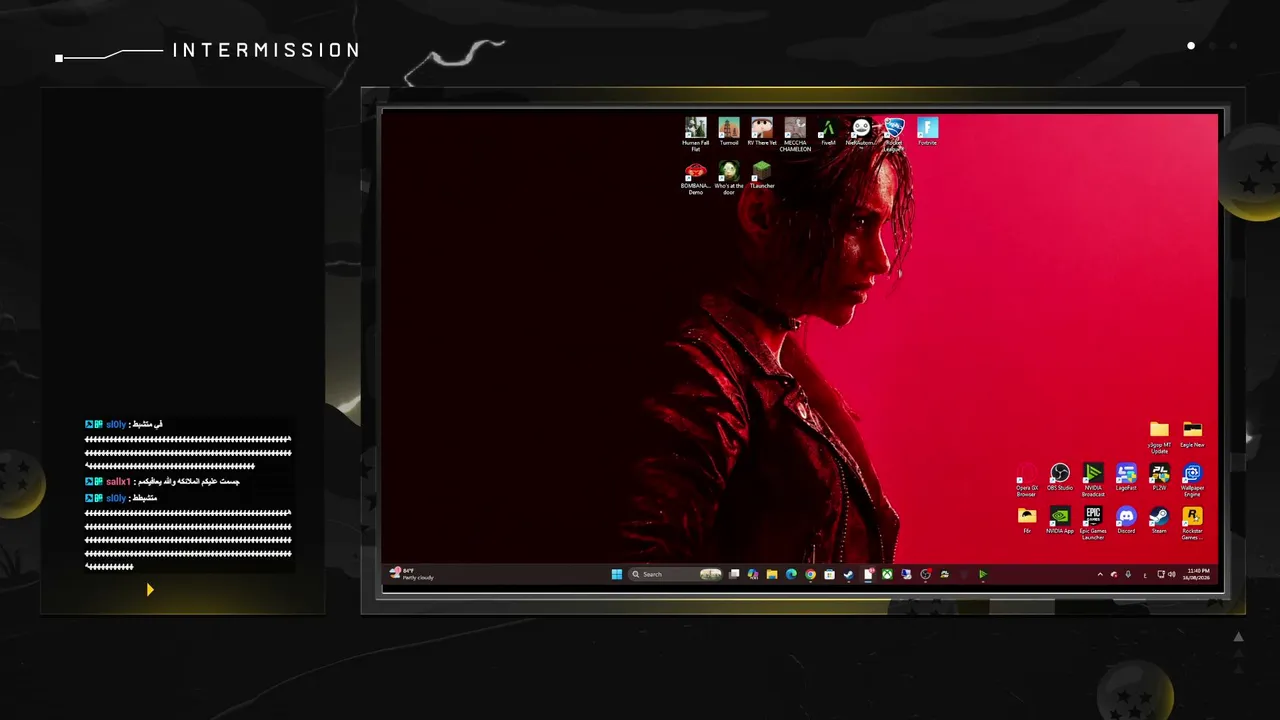The image size is (1280, 720).
Task: Launch Epic Games Launcher from the desktop
Action: tap(1093, 523)
